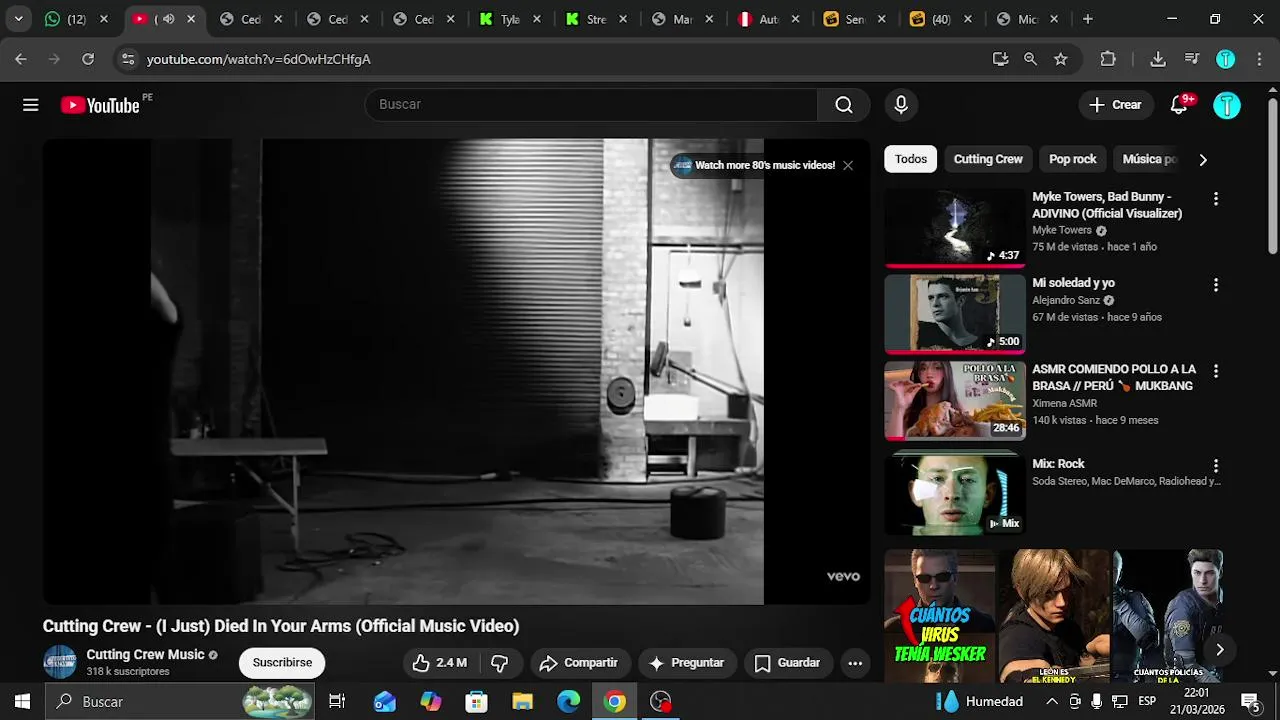The image size is (1280, 720).
Task: Open the cast/install icon in address bar
Action: [x=1001, y=59]
